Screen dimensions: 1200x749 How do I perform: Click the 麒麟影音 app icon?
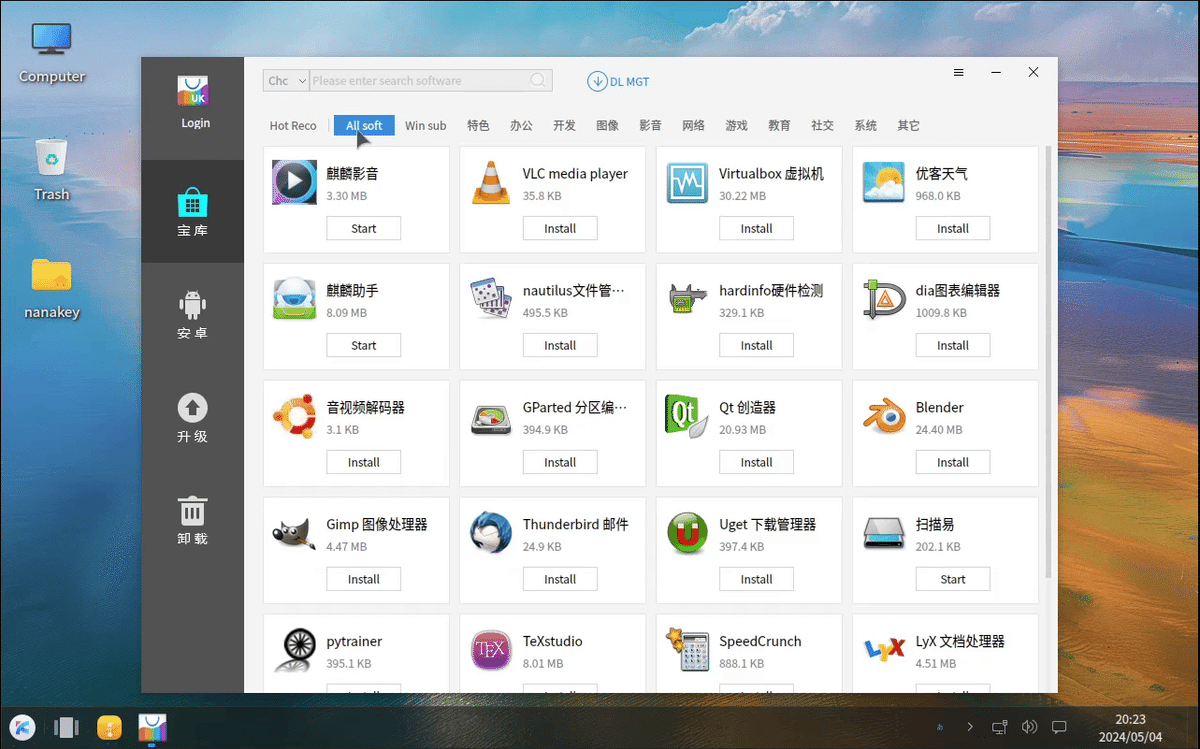tap(294, 182)
